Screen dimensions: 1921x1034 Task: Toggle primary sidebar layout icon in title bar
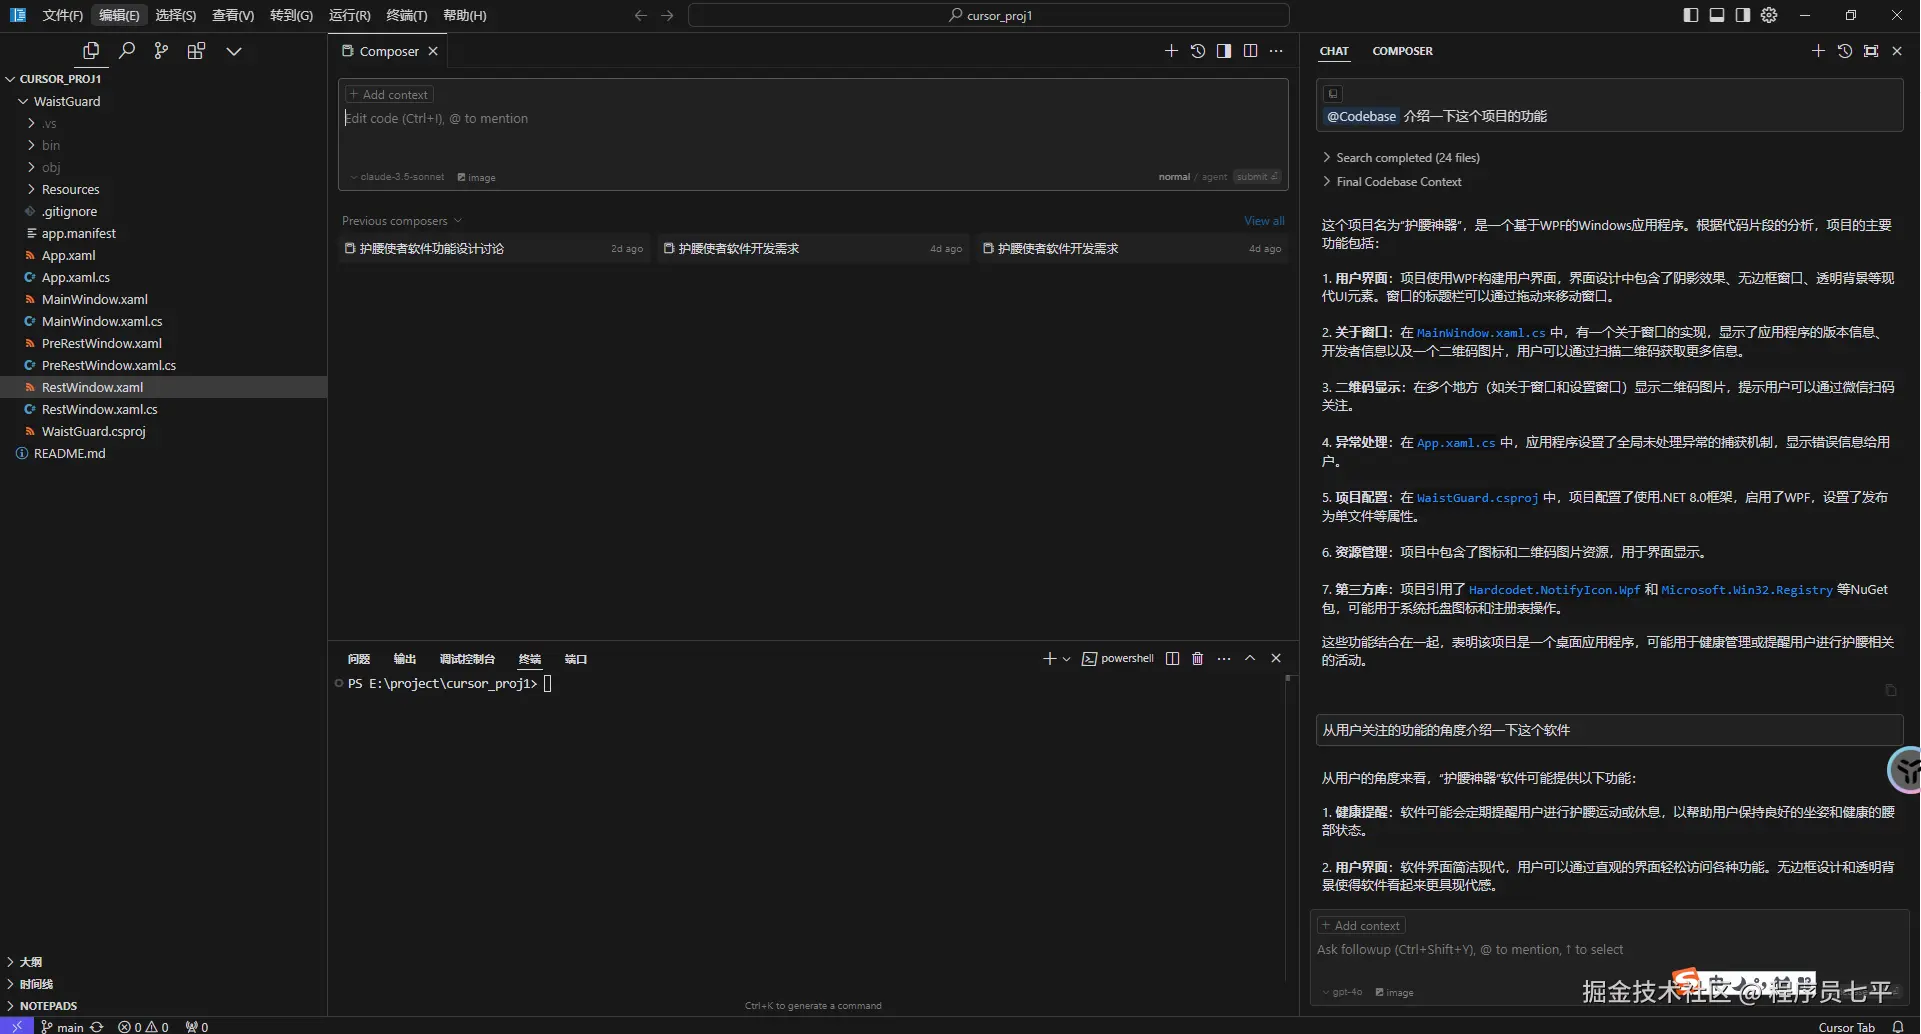tap(1691, 15)
